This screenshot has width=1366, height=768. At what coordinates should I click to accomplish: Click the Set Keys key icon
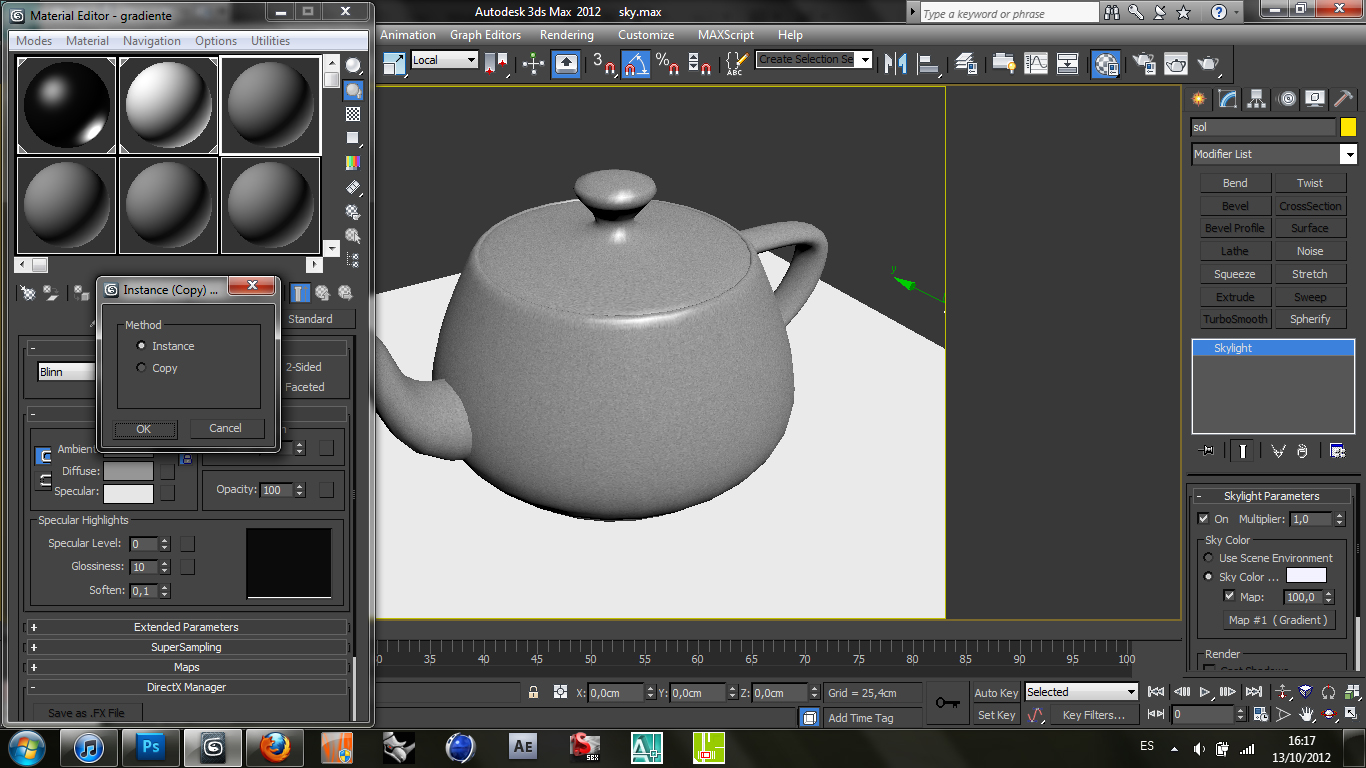point(948,703)
